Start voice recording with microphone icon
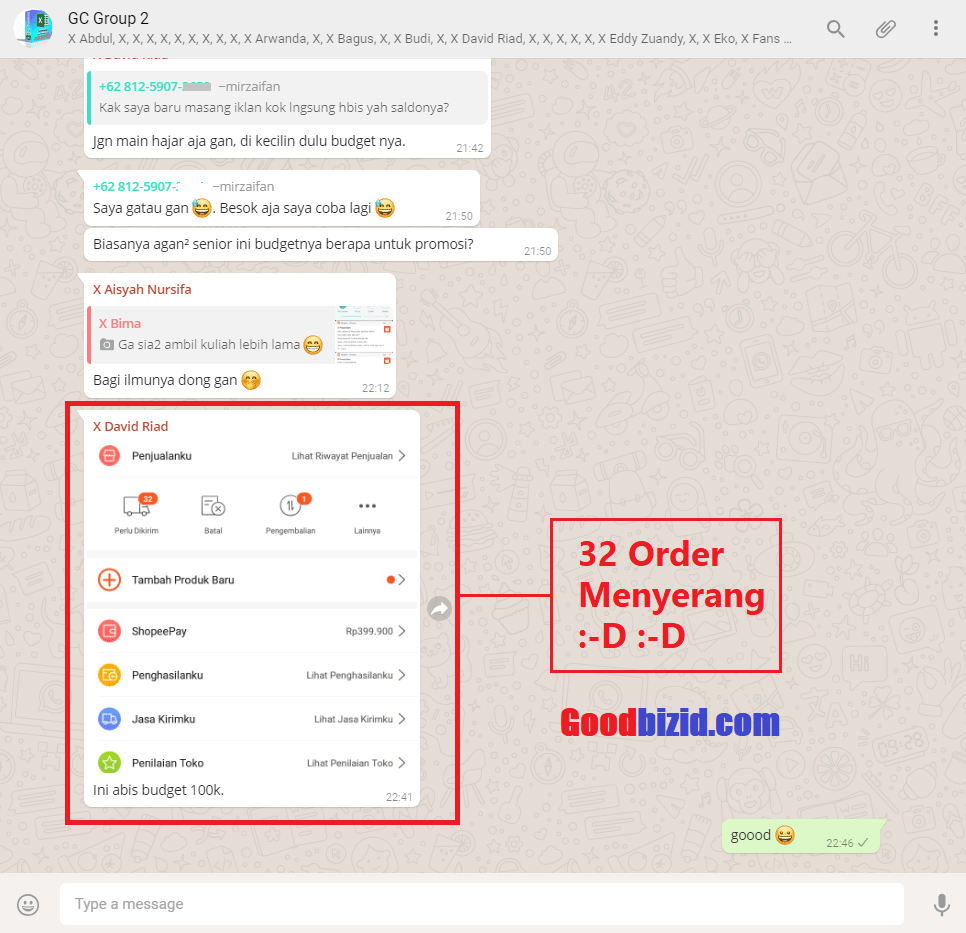Screen dimensions: 966x933 point(941,905)
